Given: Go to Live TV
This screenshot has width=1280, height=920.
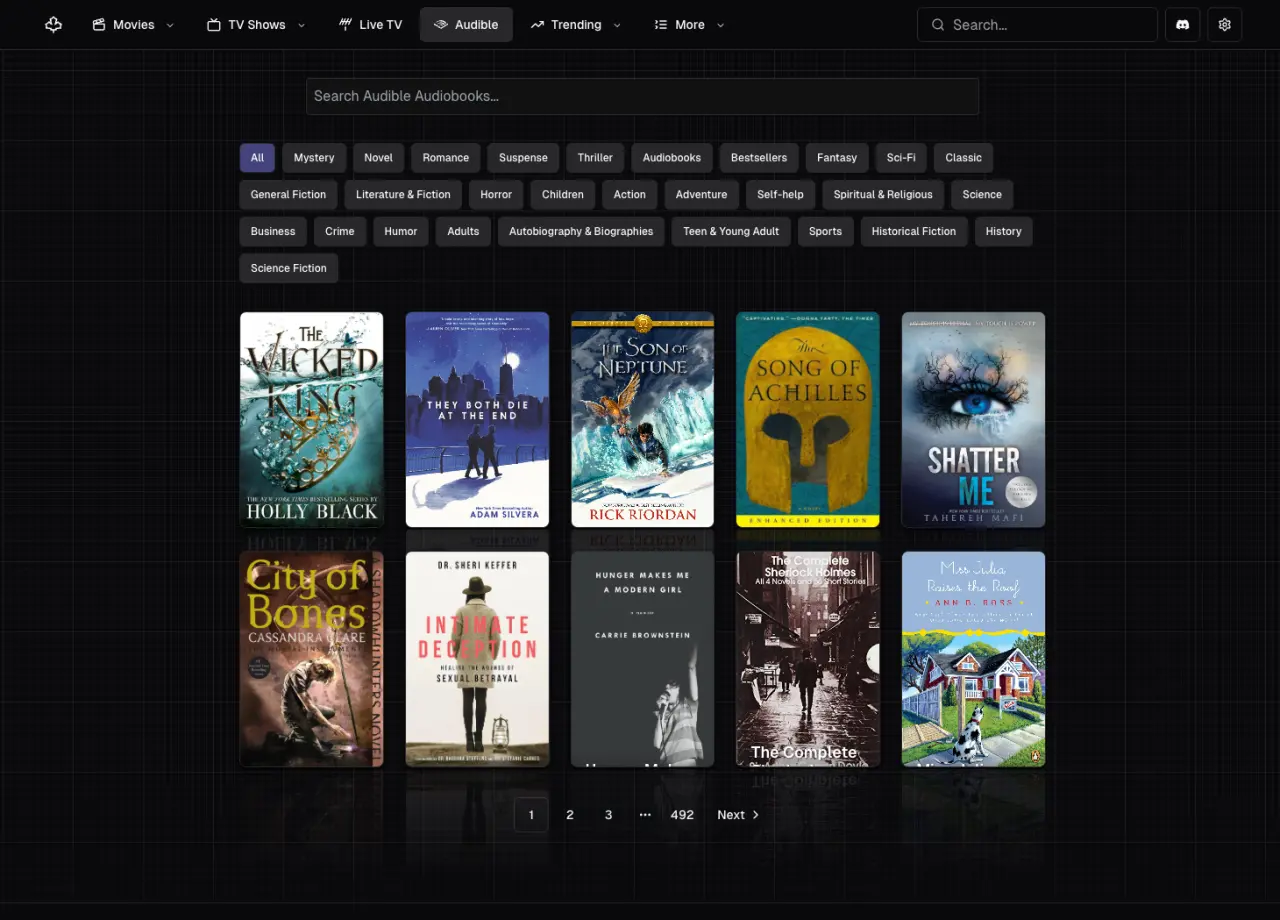Looking at the screenshot, I should coord(370,25).
